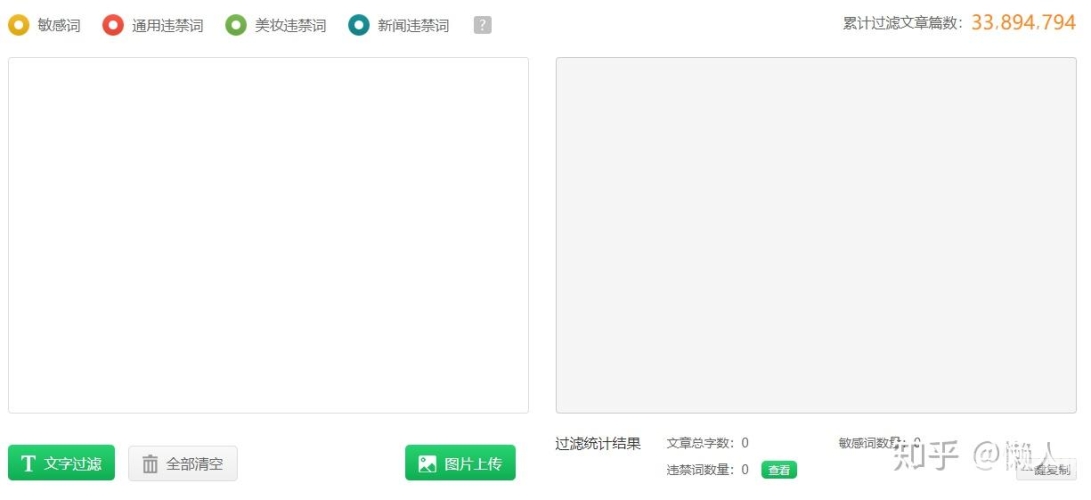
Task: Click inside the left text input area
Action: (x=268, y=235)
